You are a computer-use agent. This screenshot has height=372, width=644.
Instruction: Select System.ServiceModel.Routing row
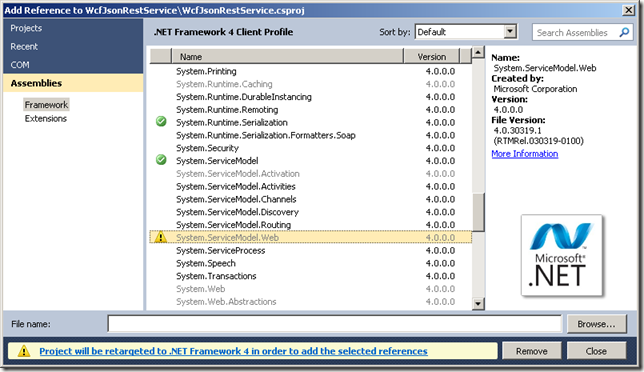pos(310,225)
